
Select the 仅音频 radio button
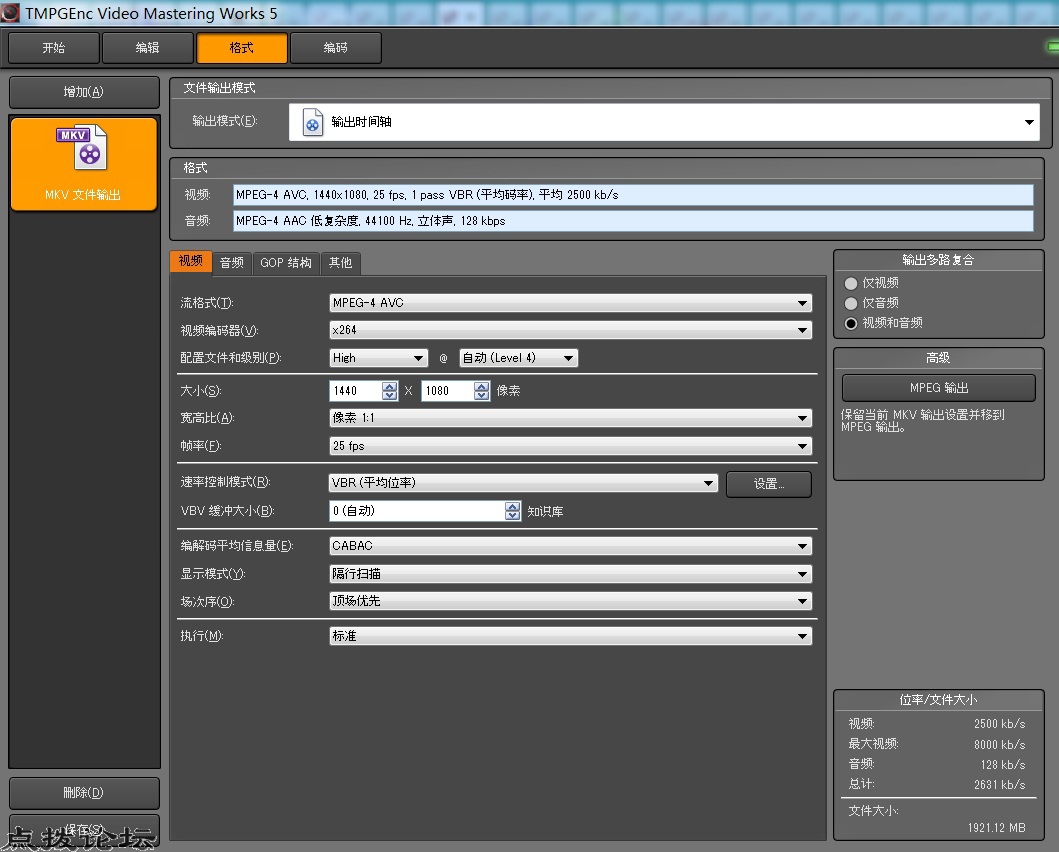851,304
